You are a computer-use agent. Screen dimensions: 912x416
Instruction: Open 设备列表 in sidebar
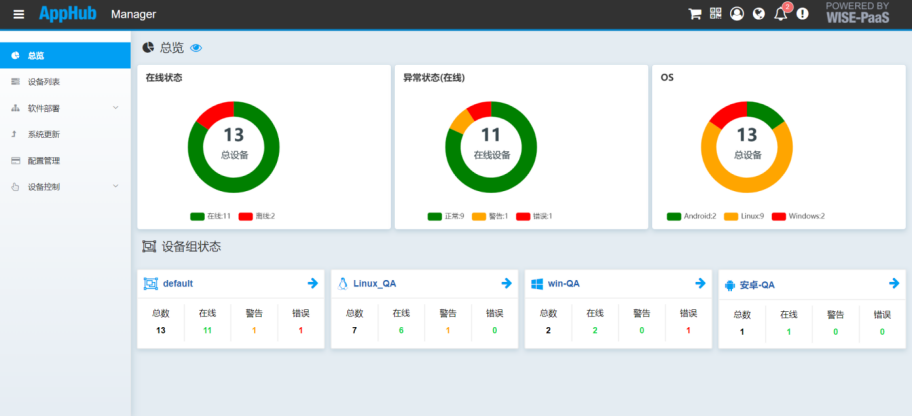click(x=65, y=82)
